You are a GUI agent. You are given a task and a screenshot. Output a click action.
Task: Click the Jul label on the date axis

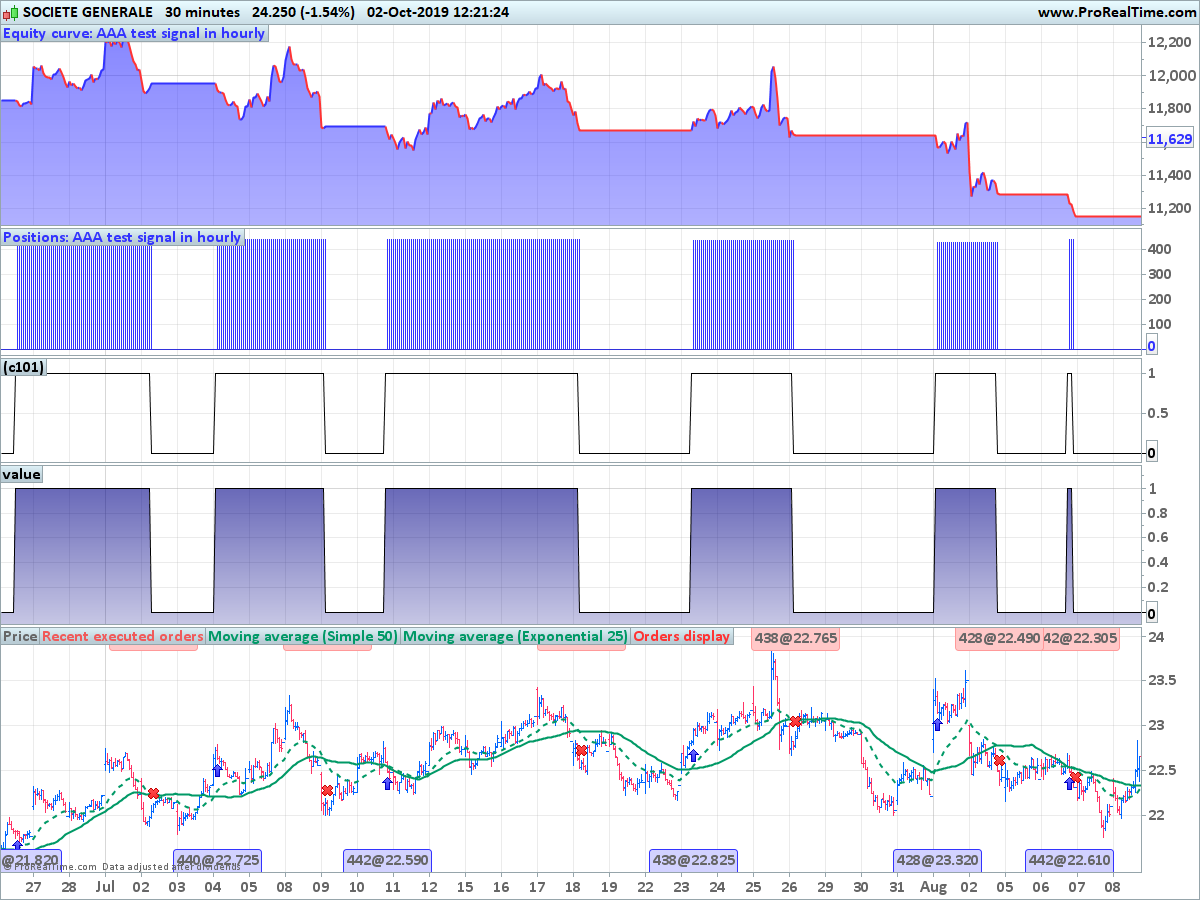coord(106,886)
